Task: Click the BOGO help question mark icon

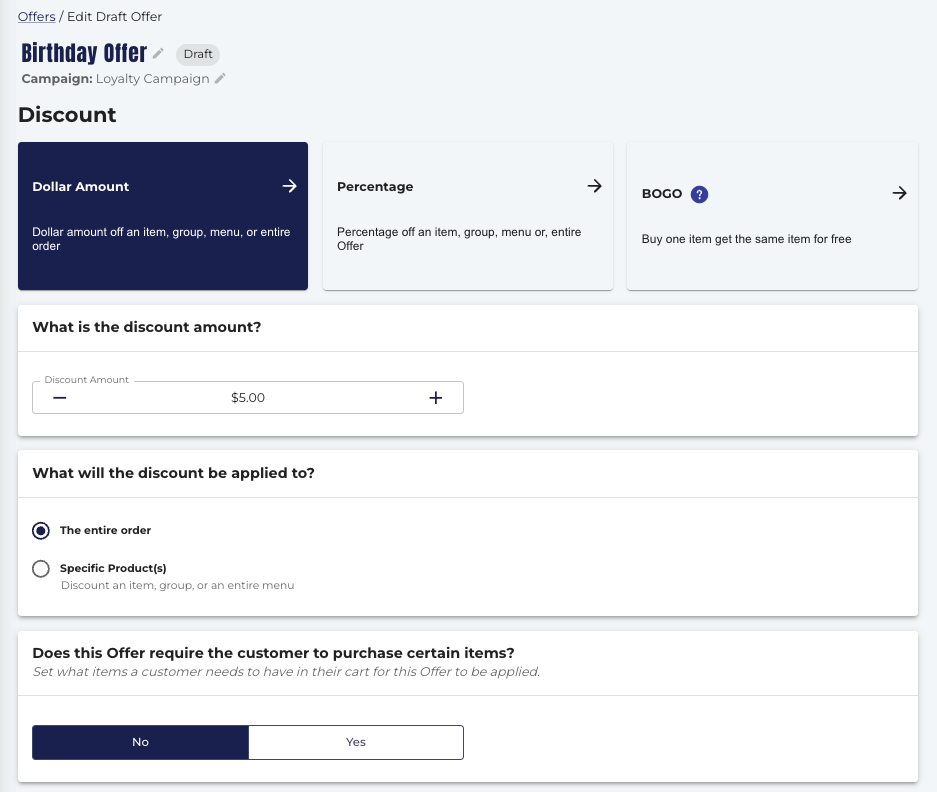Action: pos(699,194)
